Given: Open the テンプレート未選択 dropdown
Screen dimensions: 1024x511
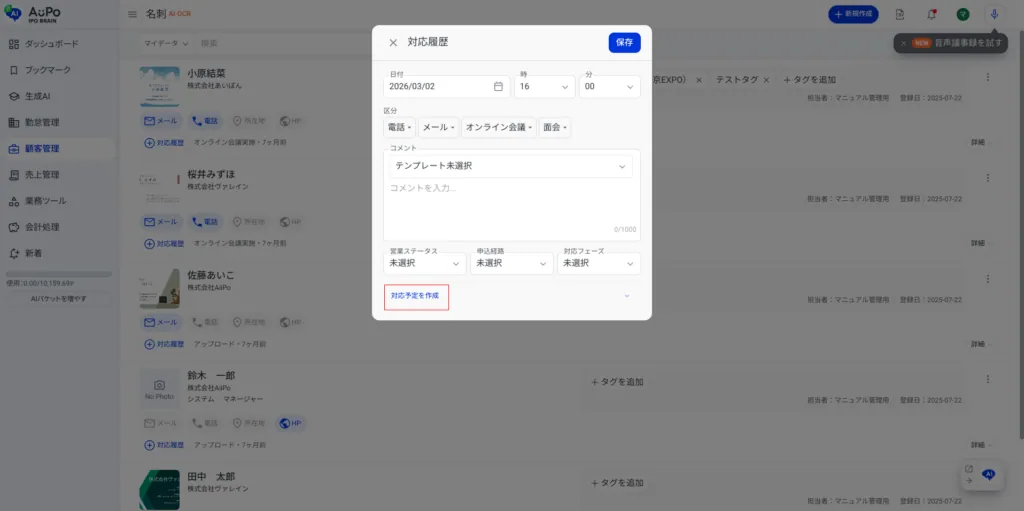Looking at the screenshot, I should point(511,166).
